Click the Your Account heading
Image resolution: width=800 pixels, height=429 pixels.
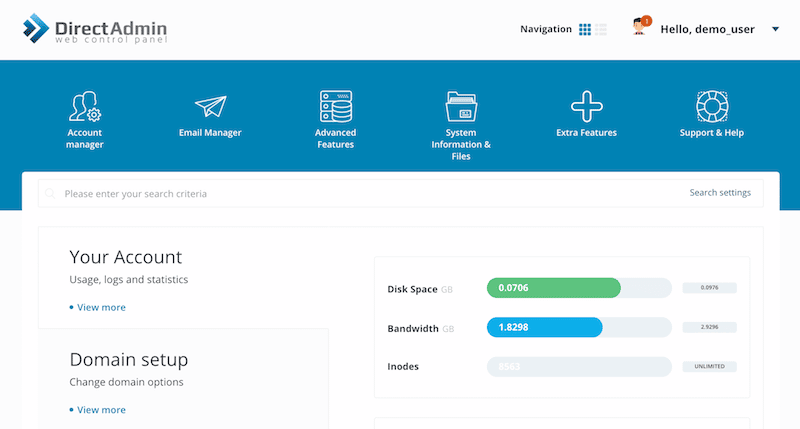pos(126,257)
